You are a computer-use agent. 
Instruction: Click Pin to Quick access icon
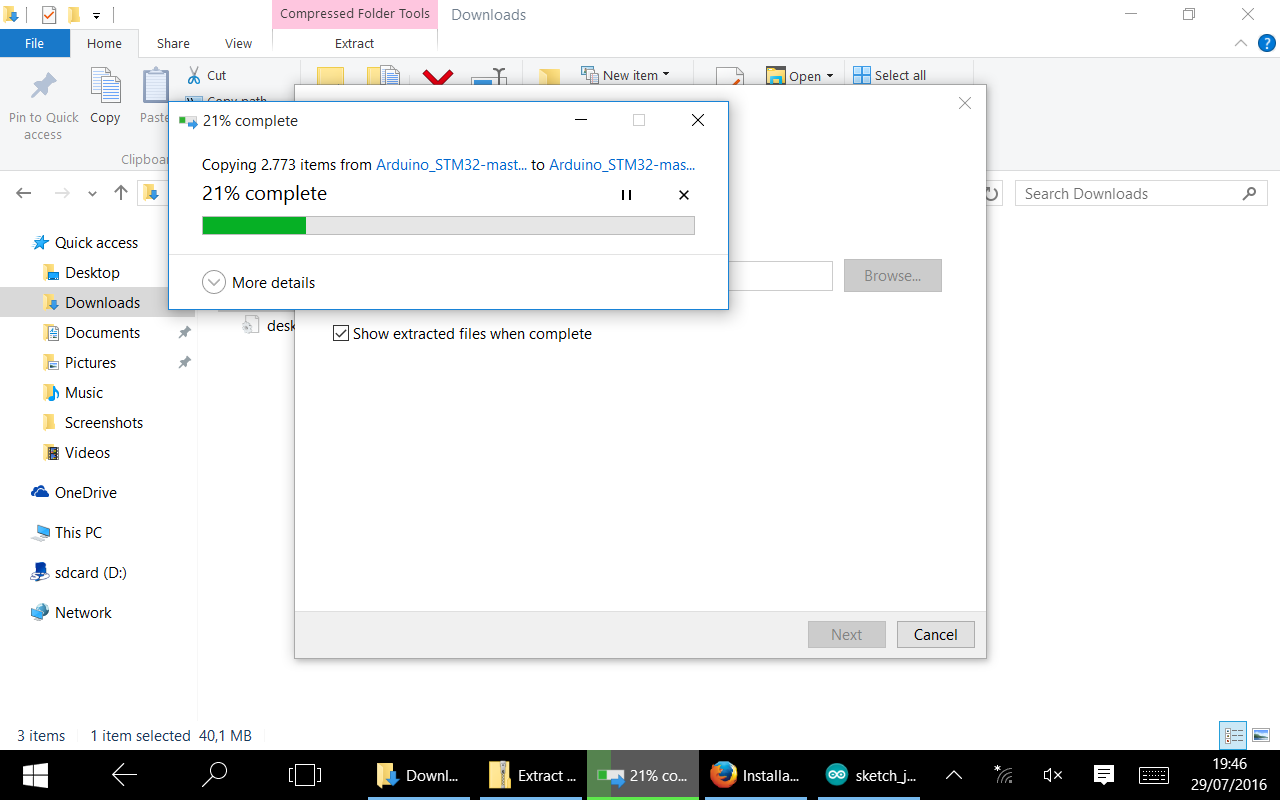pyautogui.click(x=43, y=105)
